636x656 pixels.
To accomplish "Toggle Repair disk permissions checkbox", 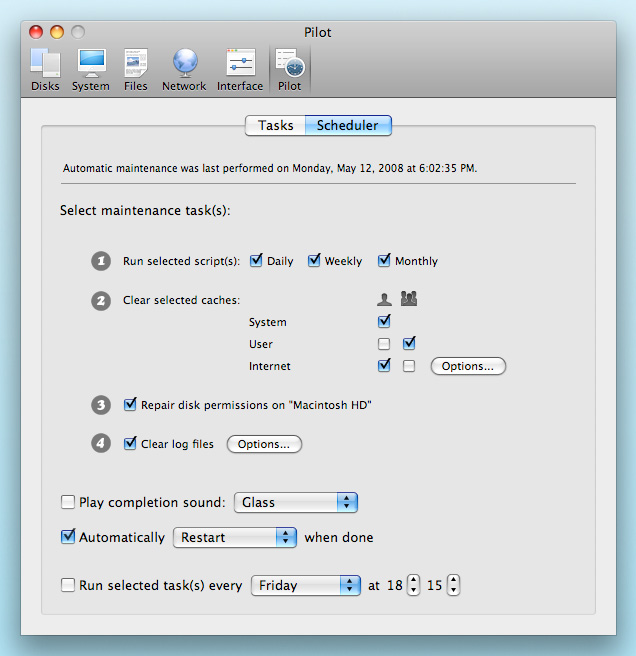I will point(130,405).
